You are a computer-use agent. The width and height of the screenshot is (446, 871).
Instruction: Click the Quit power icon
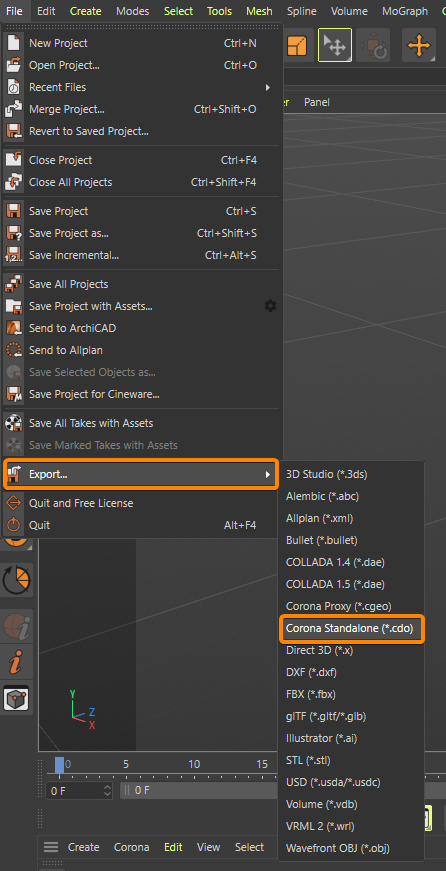[x=13, y=525]
